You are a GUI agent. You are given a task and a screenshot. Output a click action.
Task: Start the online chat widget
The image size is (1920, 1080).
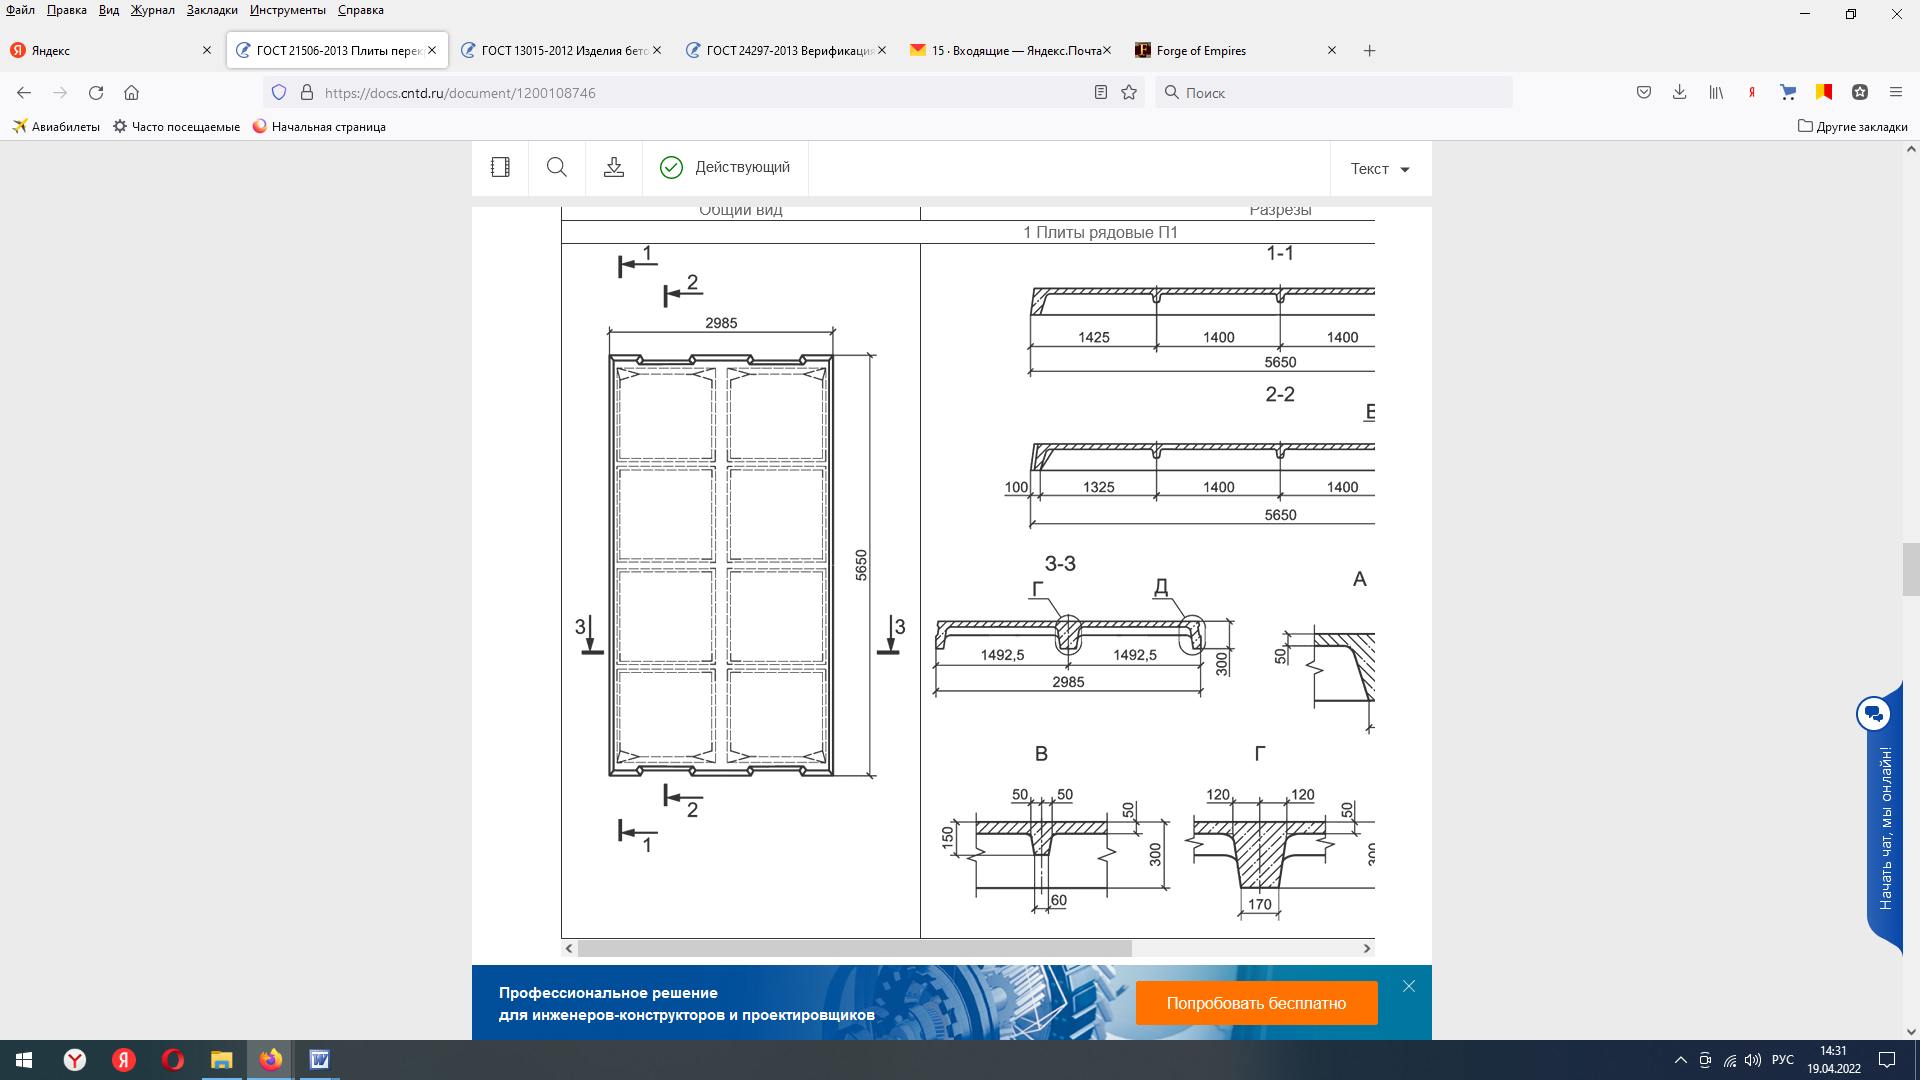tap(1884, 820)
